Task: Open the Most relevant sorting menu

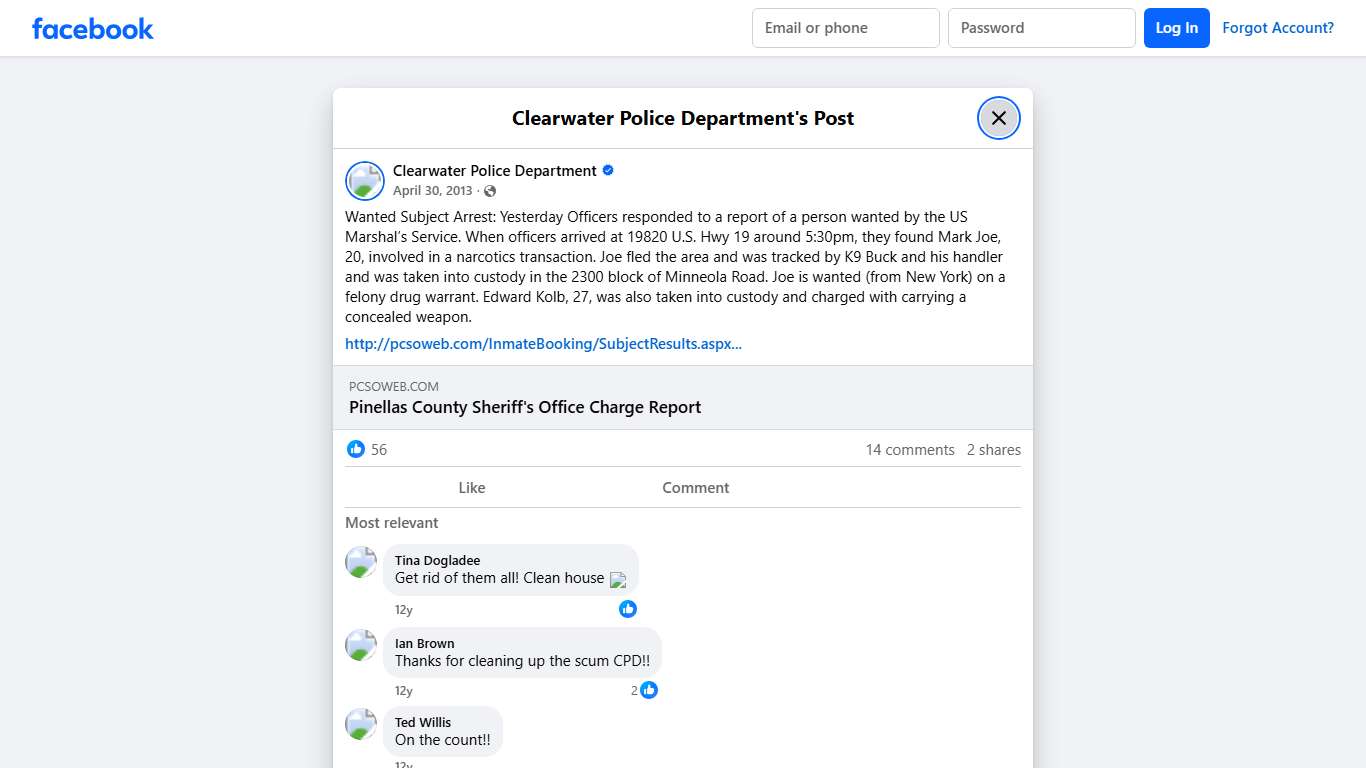Action: [x=391, y=522]
